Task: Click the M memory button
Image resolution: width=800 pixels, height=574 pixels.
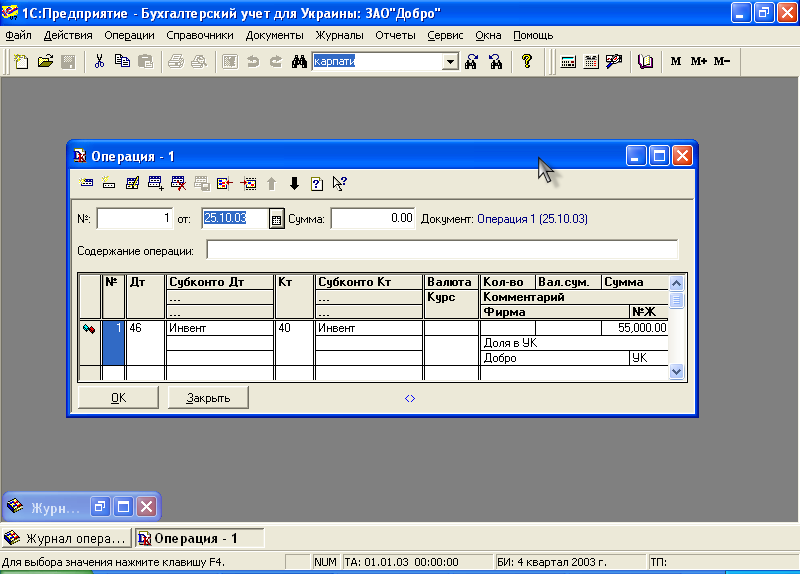Action: coord(676,61)
